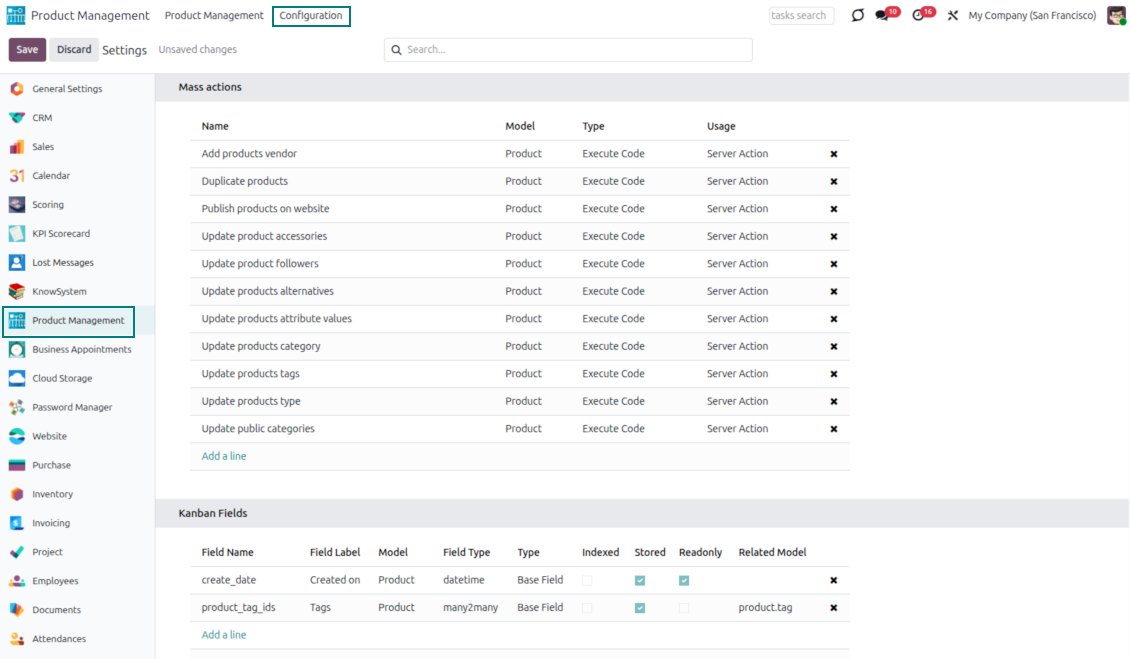Viewport: 1130px width, 659px height.
Task: Click the Save button
Action: pos(27,50)
